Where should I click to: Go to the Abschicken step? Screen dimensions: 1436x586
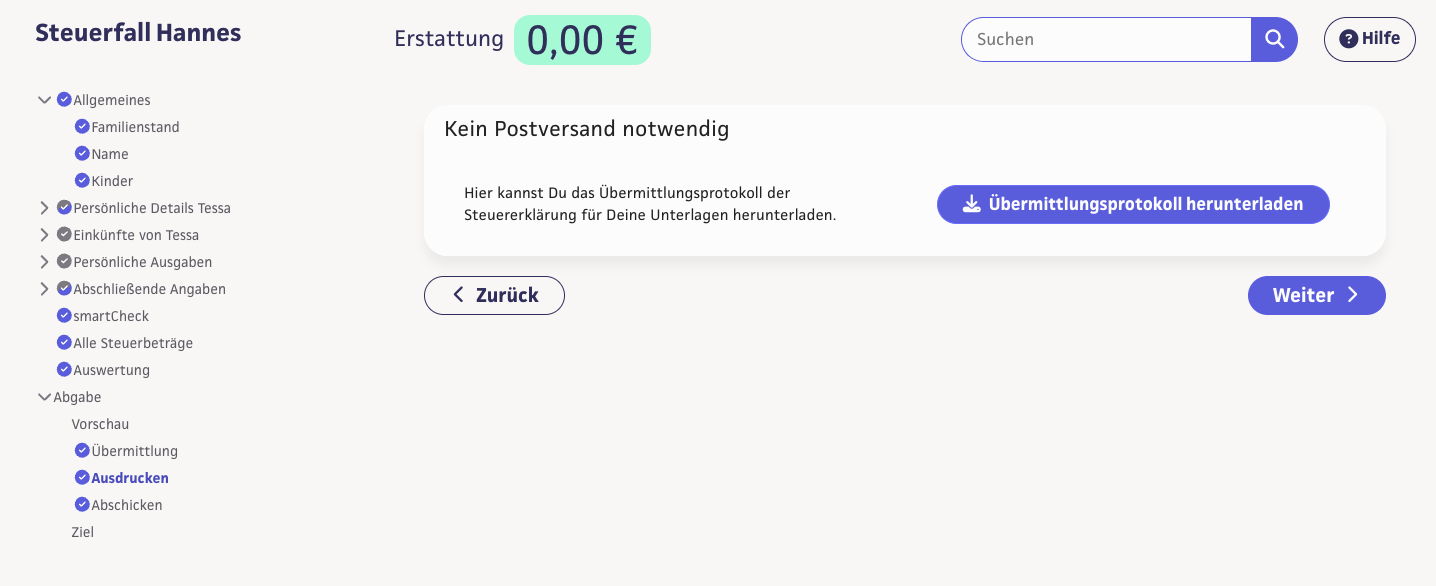pos(126,505)
